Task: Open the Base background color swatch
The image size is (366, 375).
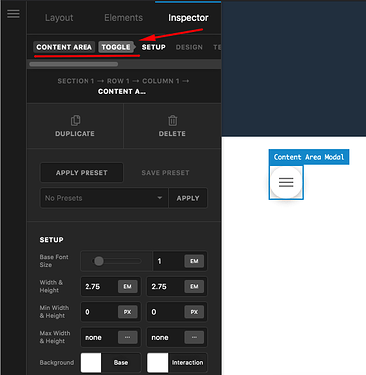Action: click(91, 363)
